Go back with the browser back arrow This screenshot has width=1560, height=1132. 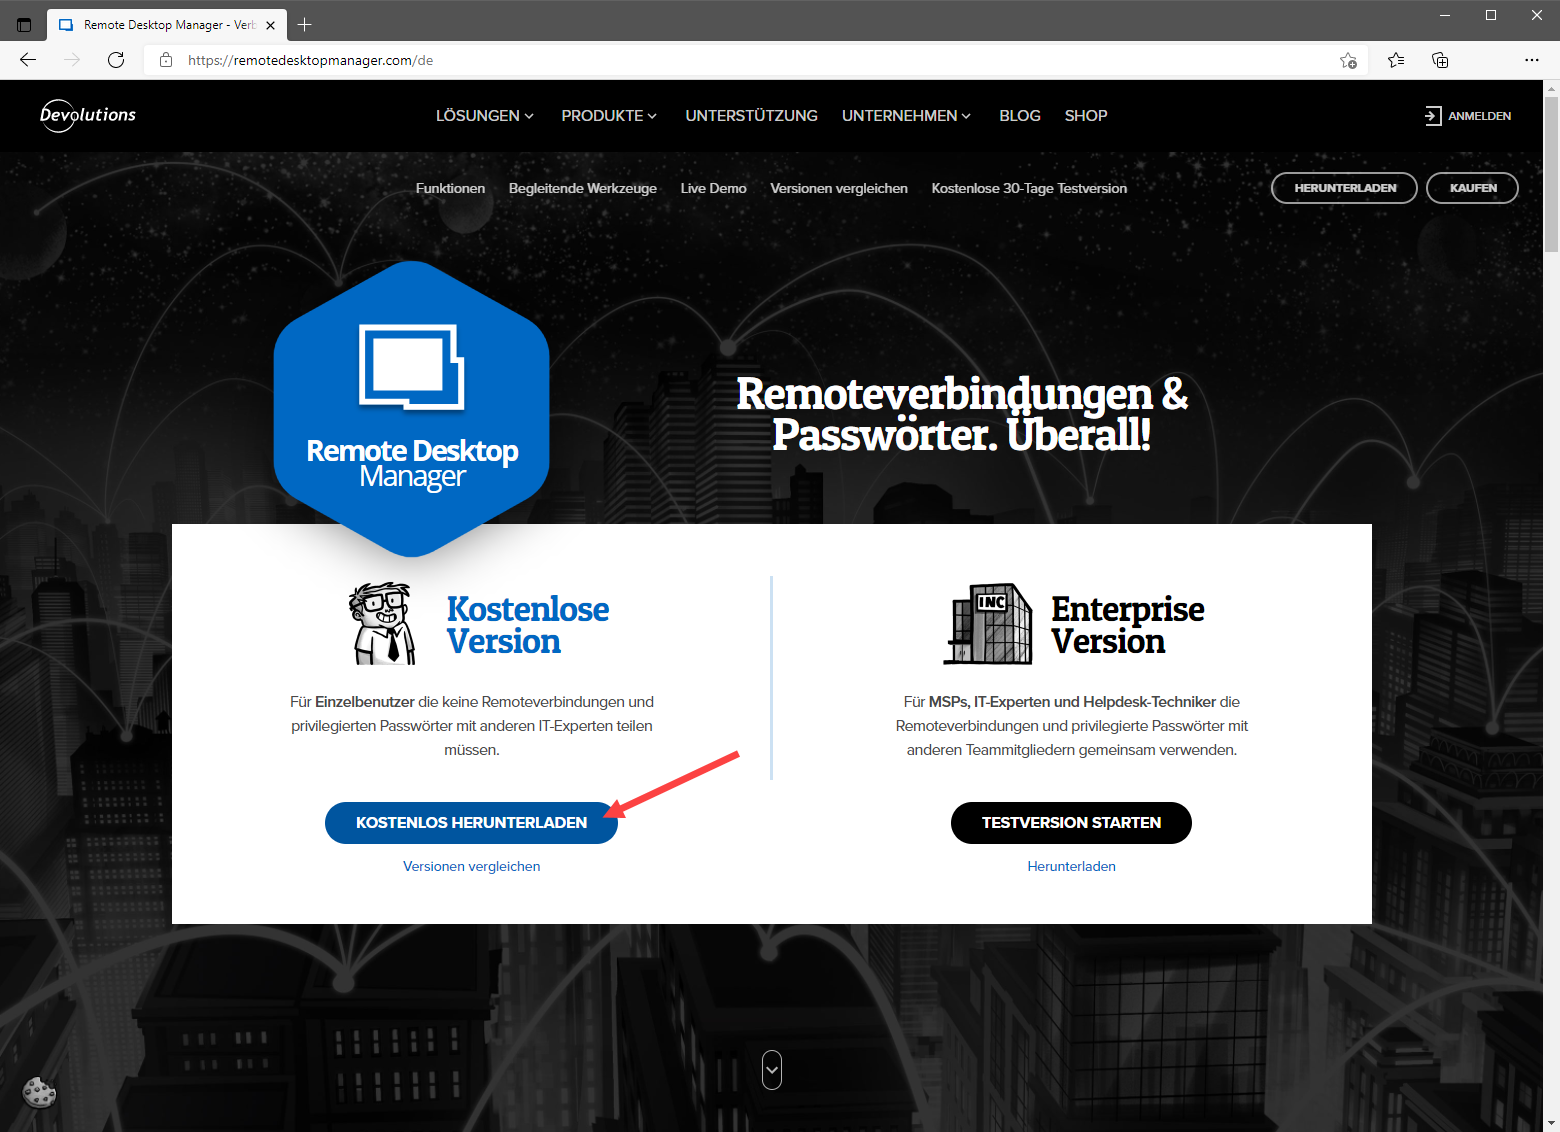[28, 60]
